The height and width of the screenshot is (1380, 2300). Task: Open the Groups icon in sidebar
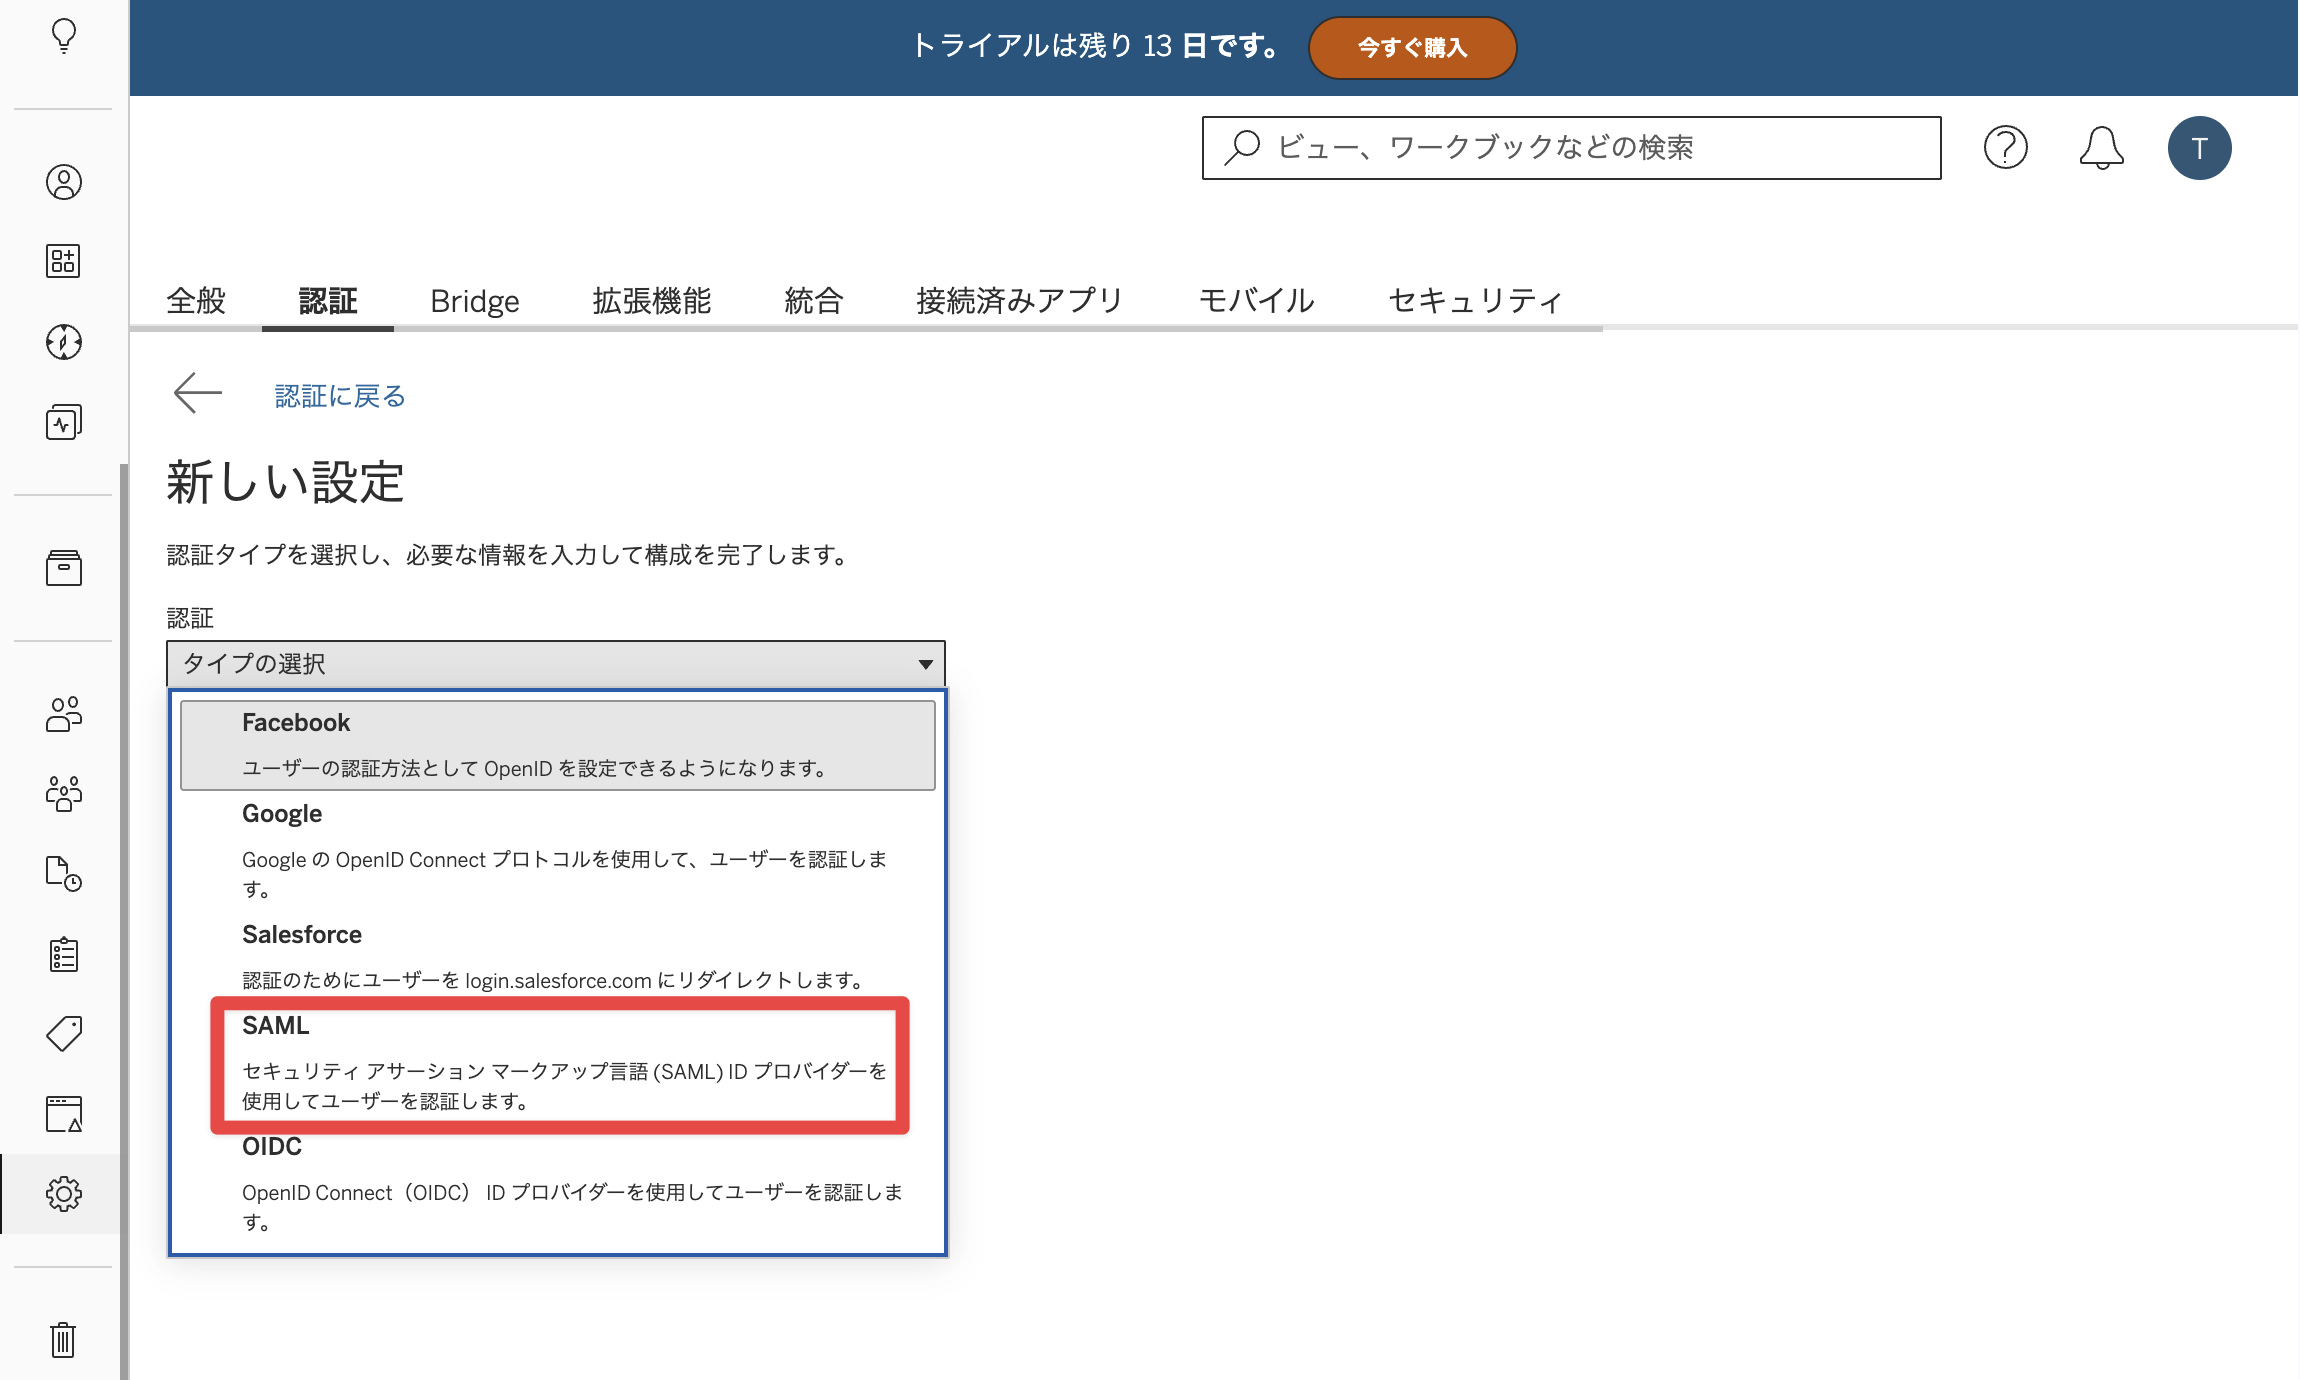(x=64, y=794)
